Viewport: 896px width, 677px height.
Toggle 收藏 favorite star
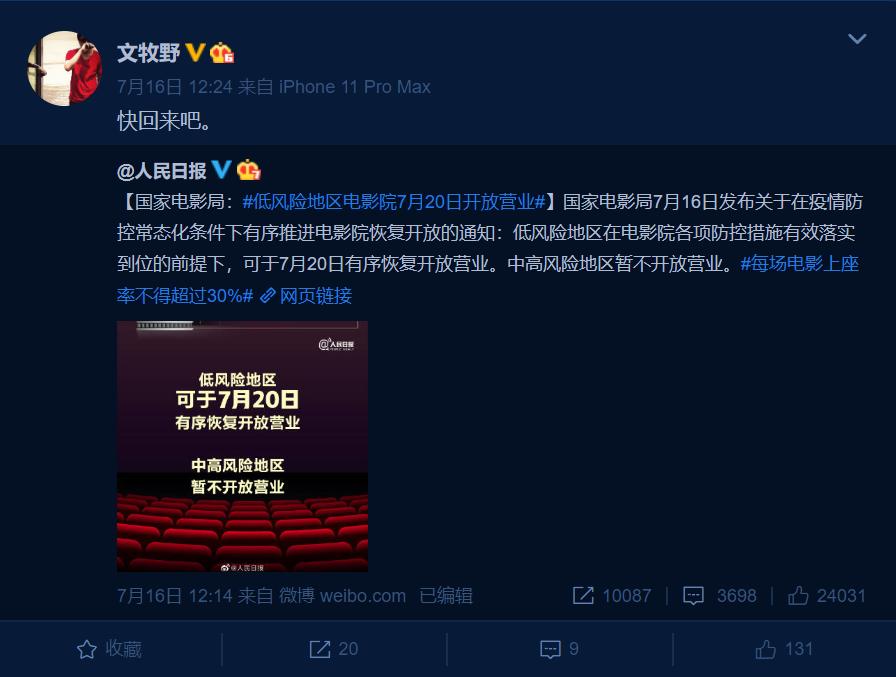coord(110,649)
